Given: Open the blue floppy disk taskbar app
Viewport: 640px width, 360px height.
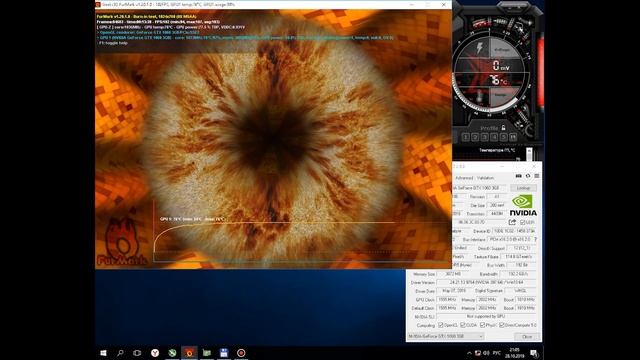Looking at the screenshot, I should (224, 353).
